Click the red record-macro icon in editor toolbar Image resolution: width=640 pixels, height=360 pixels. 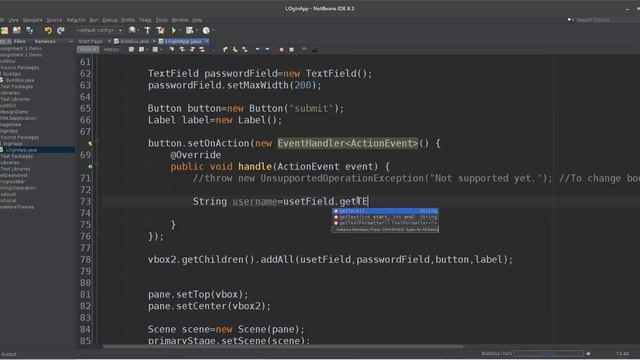(281, 50)
